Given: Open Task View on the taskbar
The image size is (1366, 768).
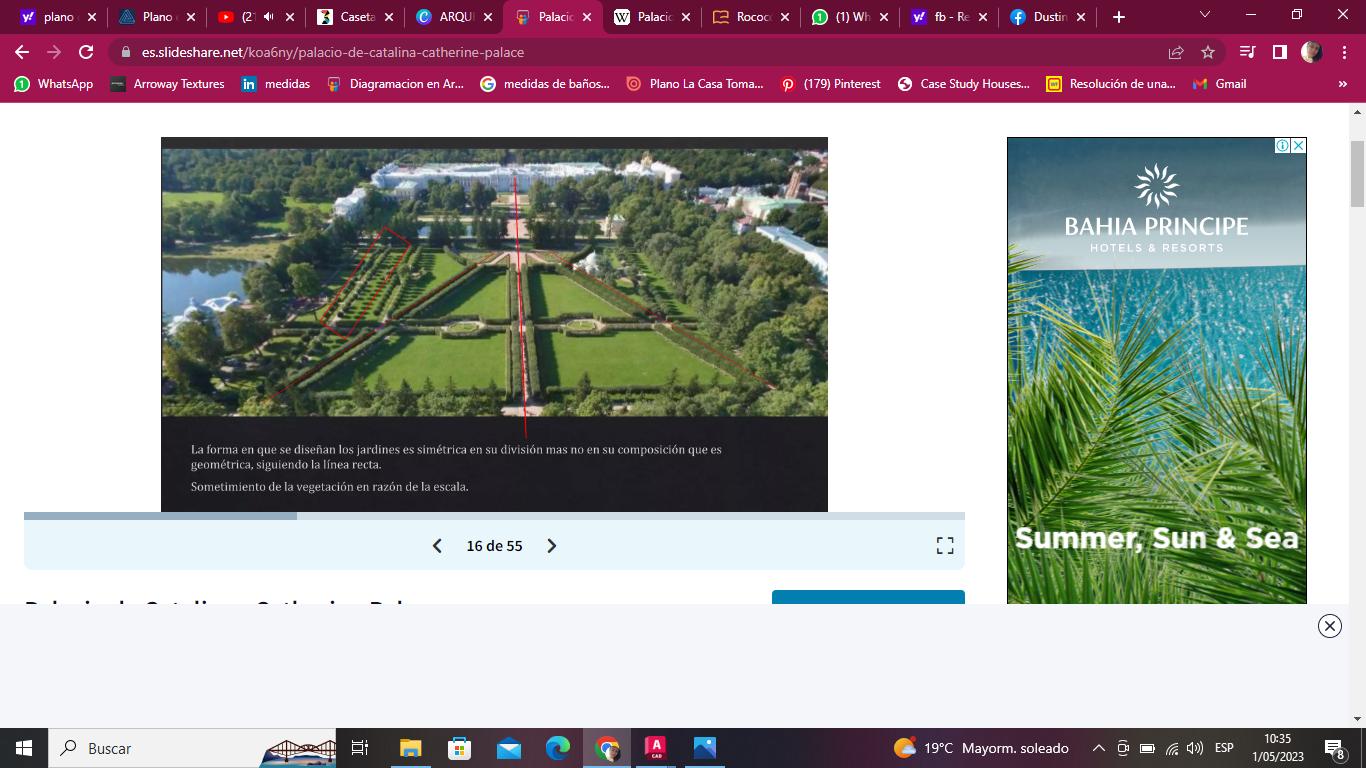Looking at the screenshot, I should point(360,748).
